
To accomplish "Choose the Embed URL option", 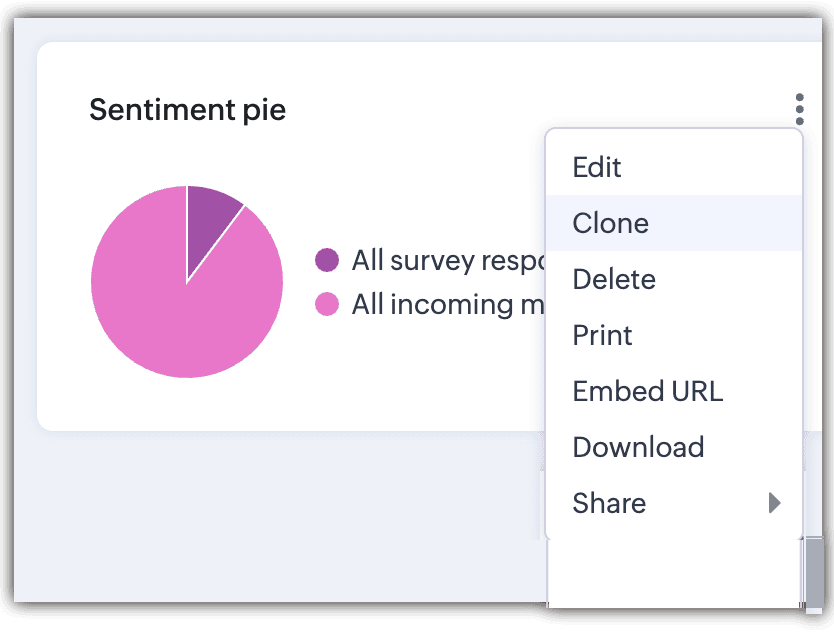I will click(647, 391).
